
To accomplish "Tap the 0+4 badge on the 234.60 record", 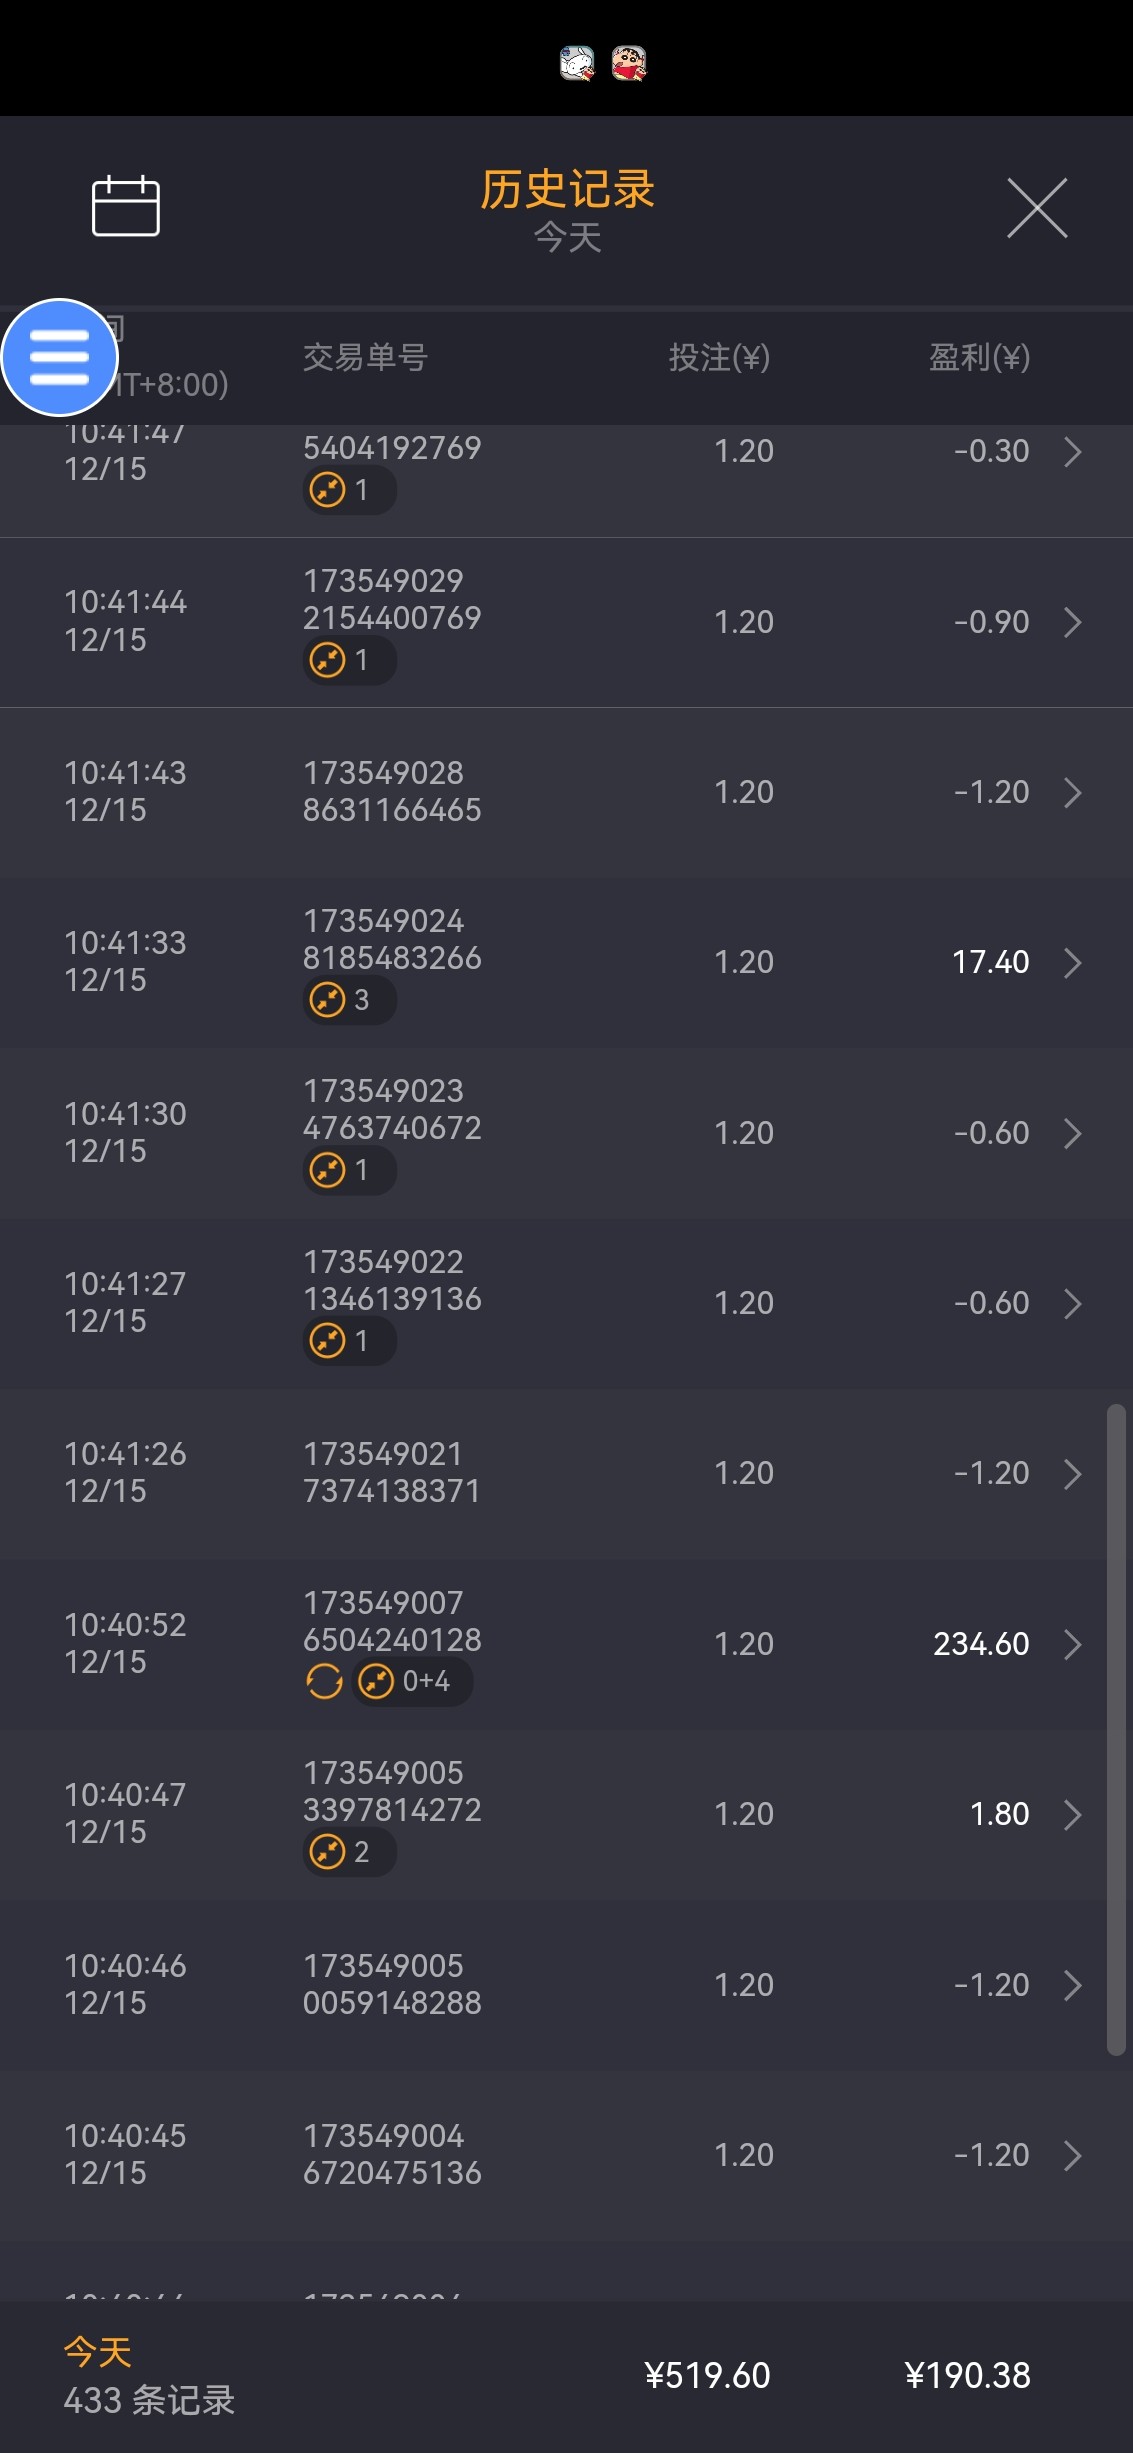I will tap(412, 1681).
